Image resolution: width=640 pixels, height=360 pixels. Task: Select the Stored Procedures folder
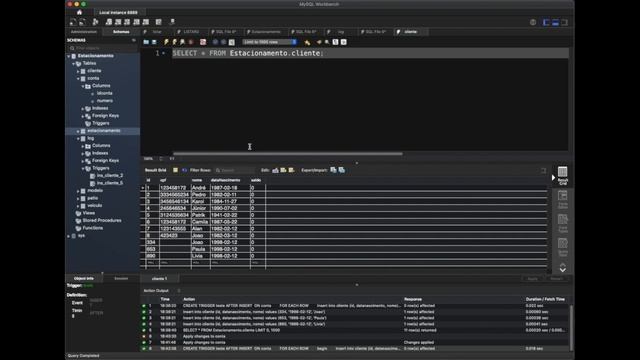(102, 220)
